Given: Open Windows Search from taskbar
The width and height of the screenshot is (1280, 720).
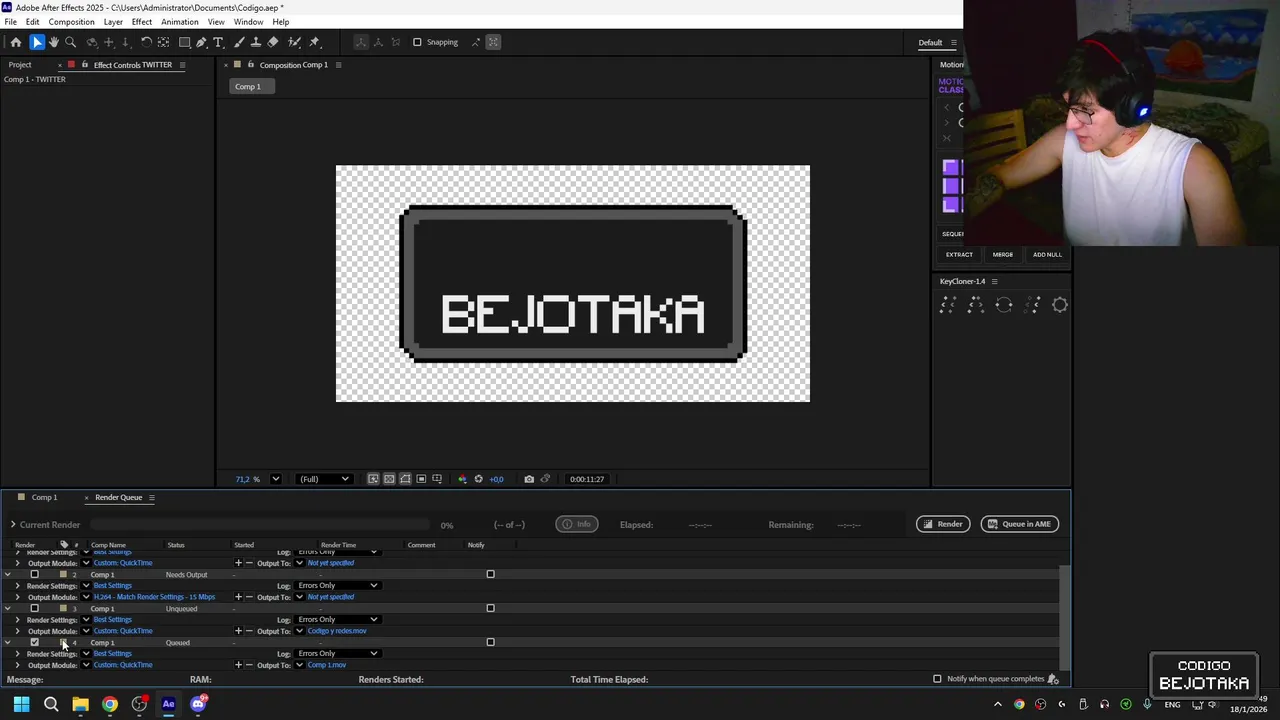Looking at the screenshot, I should pyautogui.click(x=51, y=704).
